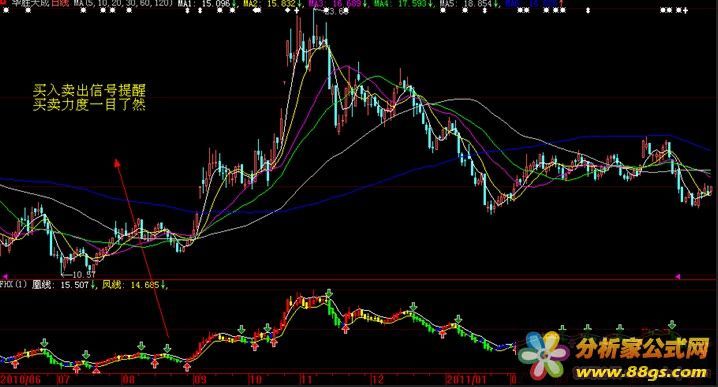Select the red trend line arrowhead

pos(117,163)
